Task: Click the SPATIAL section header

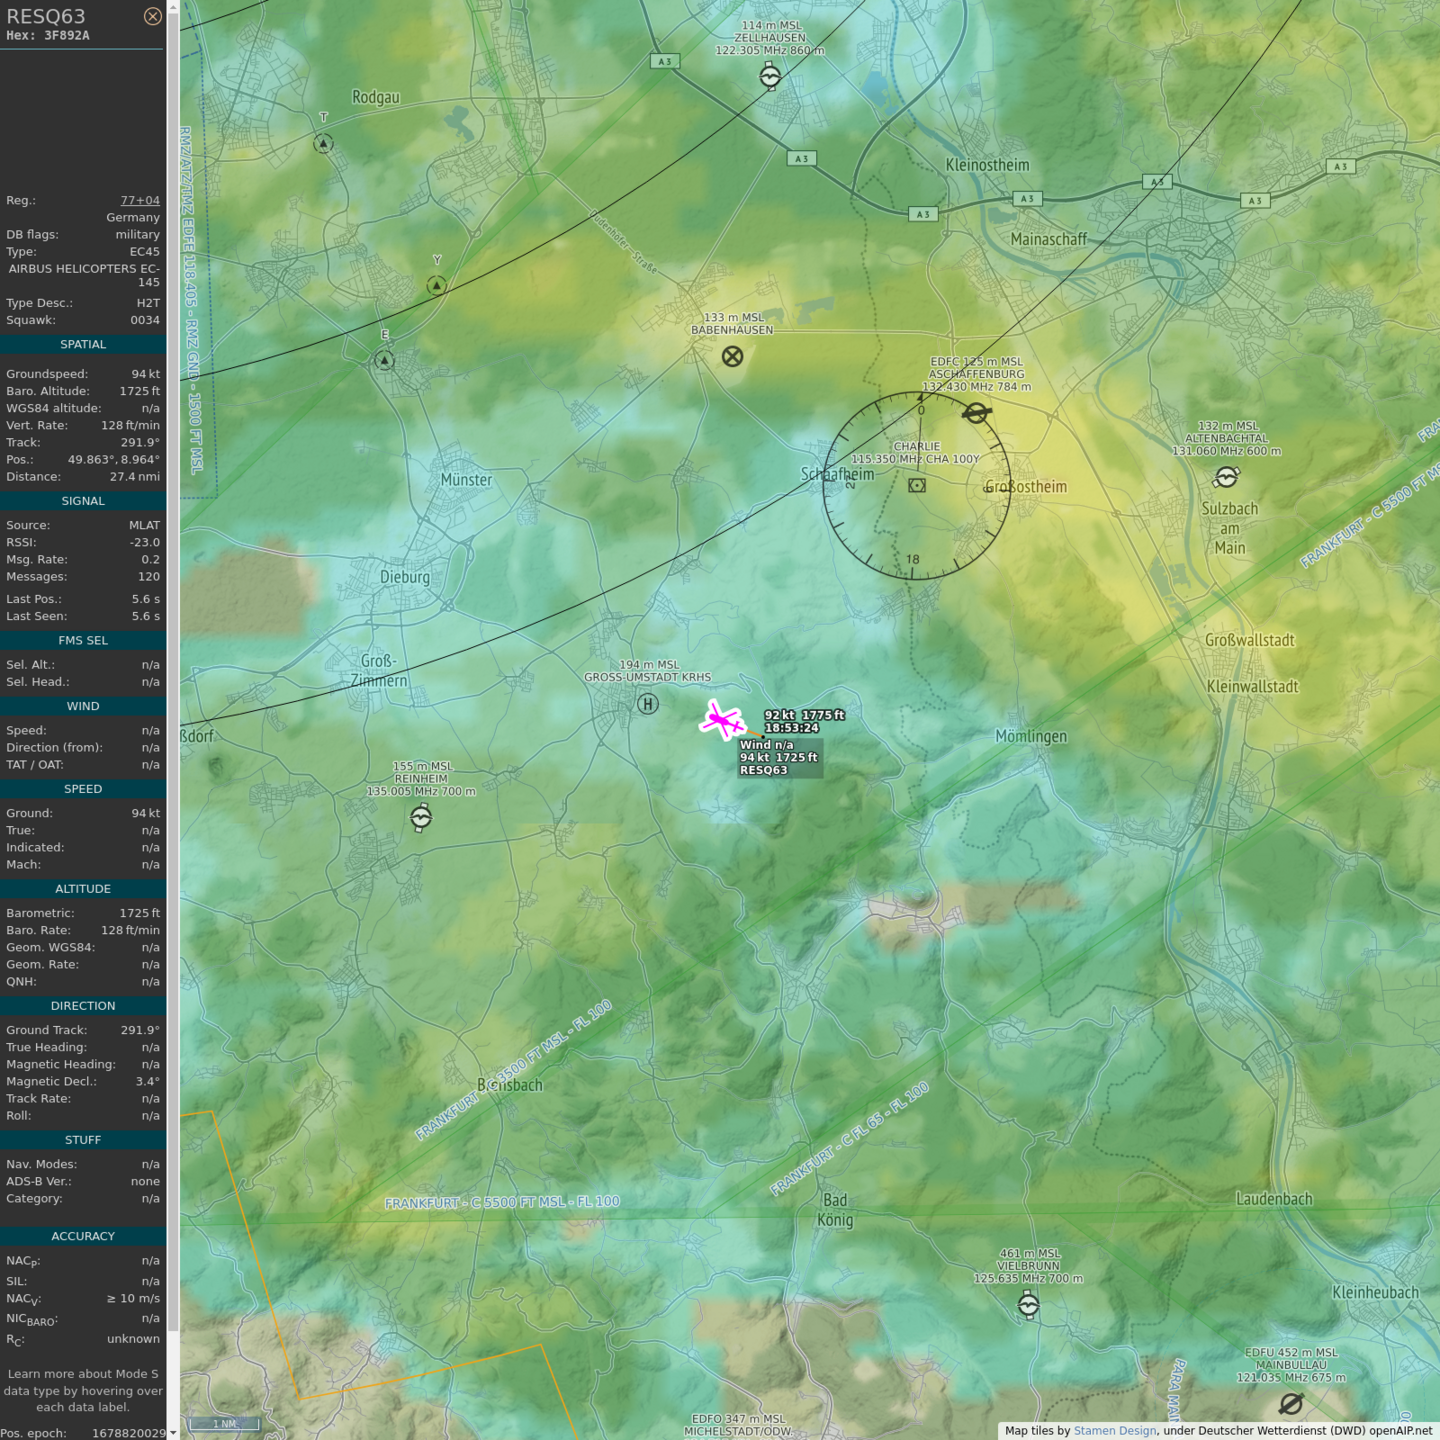Action: [83, 344]
